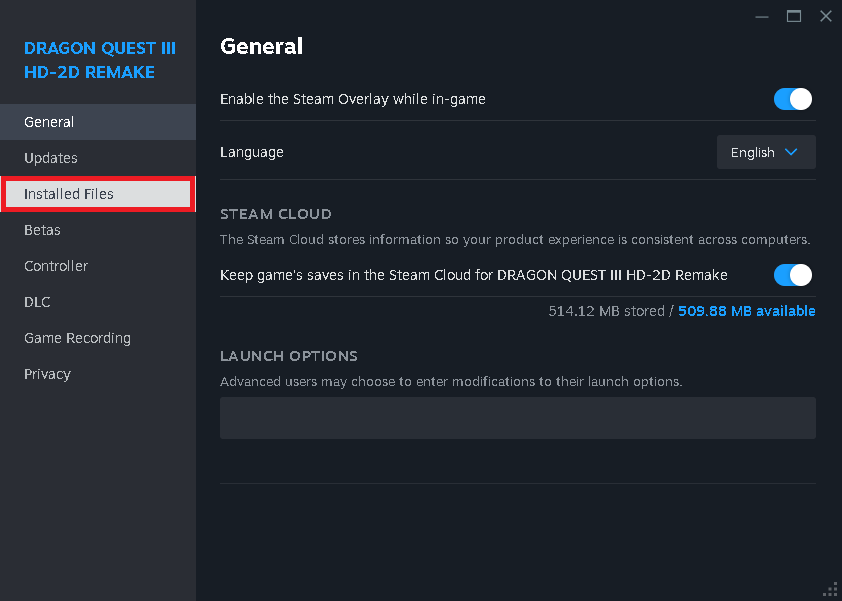
Task: Toggle the Steam Overlay while in-game switch
Action: click(792, 99)
